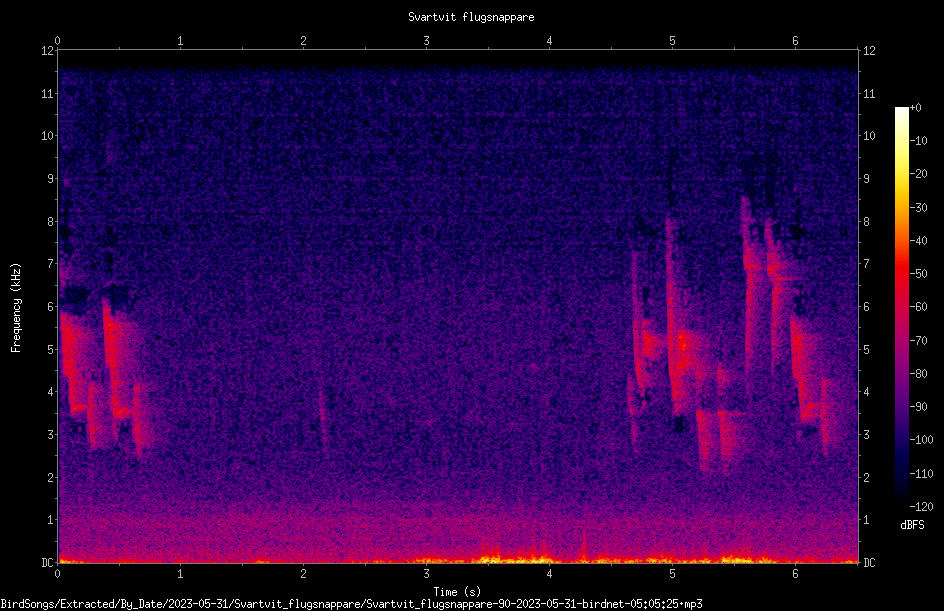Click the 1 second mark on bottom axis

pos(180,574)
